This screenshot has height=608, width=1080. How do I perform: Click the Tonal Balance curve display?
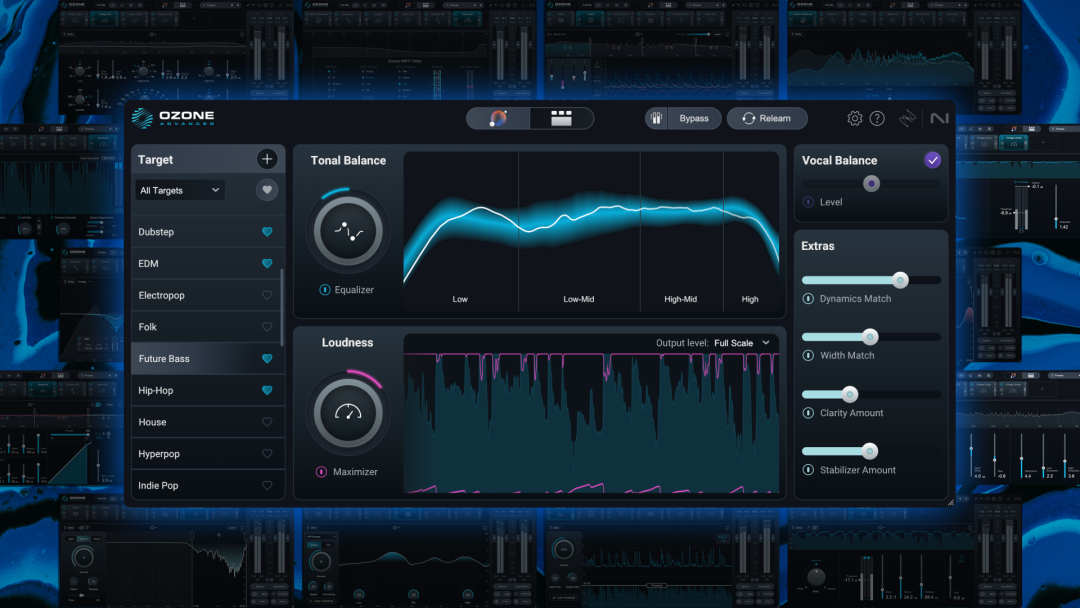(591, 231)
